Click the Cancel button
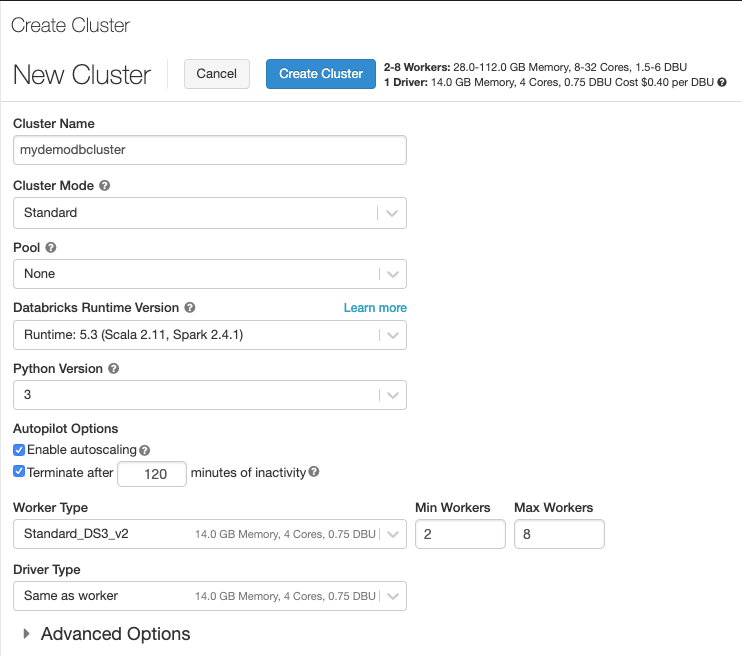The width and height of the screenshot is (742, 656). click(x=217, y=74)
